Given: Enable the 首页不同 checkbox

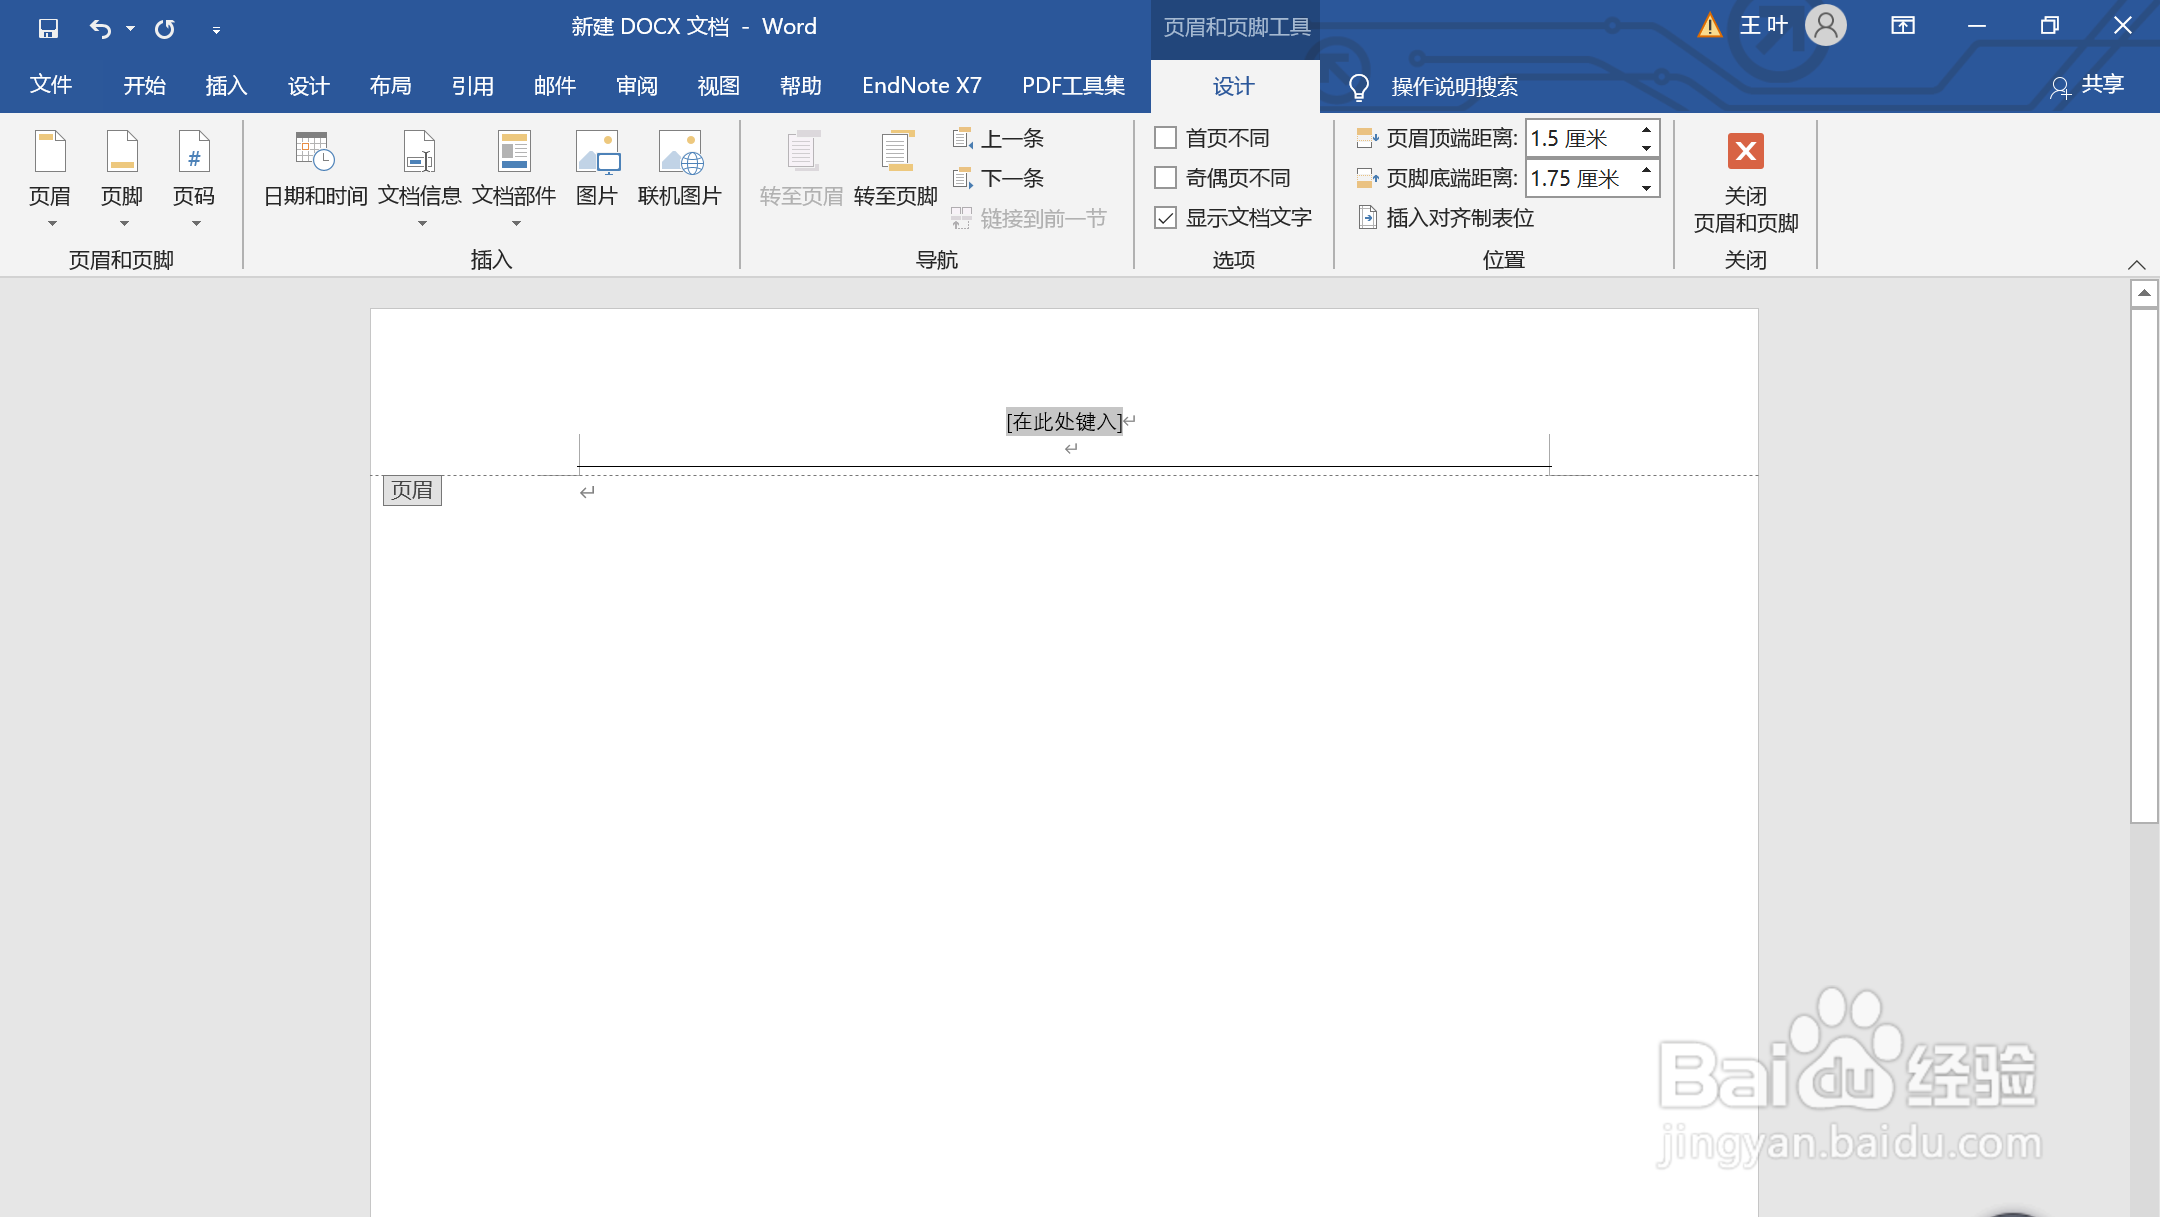Looking at the screenshot, I should point(1166,138).
